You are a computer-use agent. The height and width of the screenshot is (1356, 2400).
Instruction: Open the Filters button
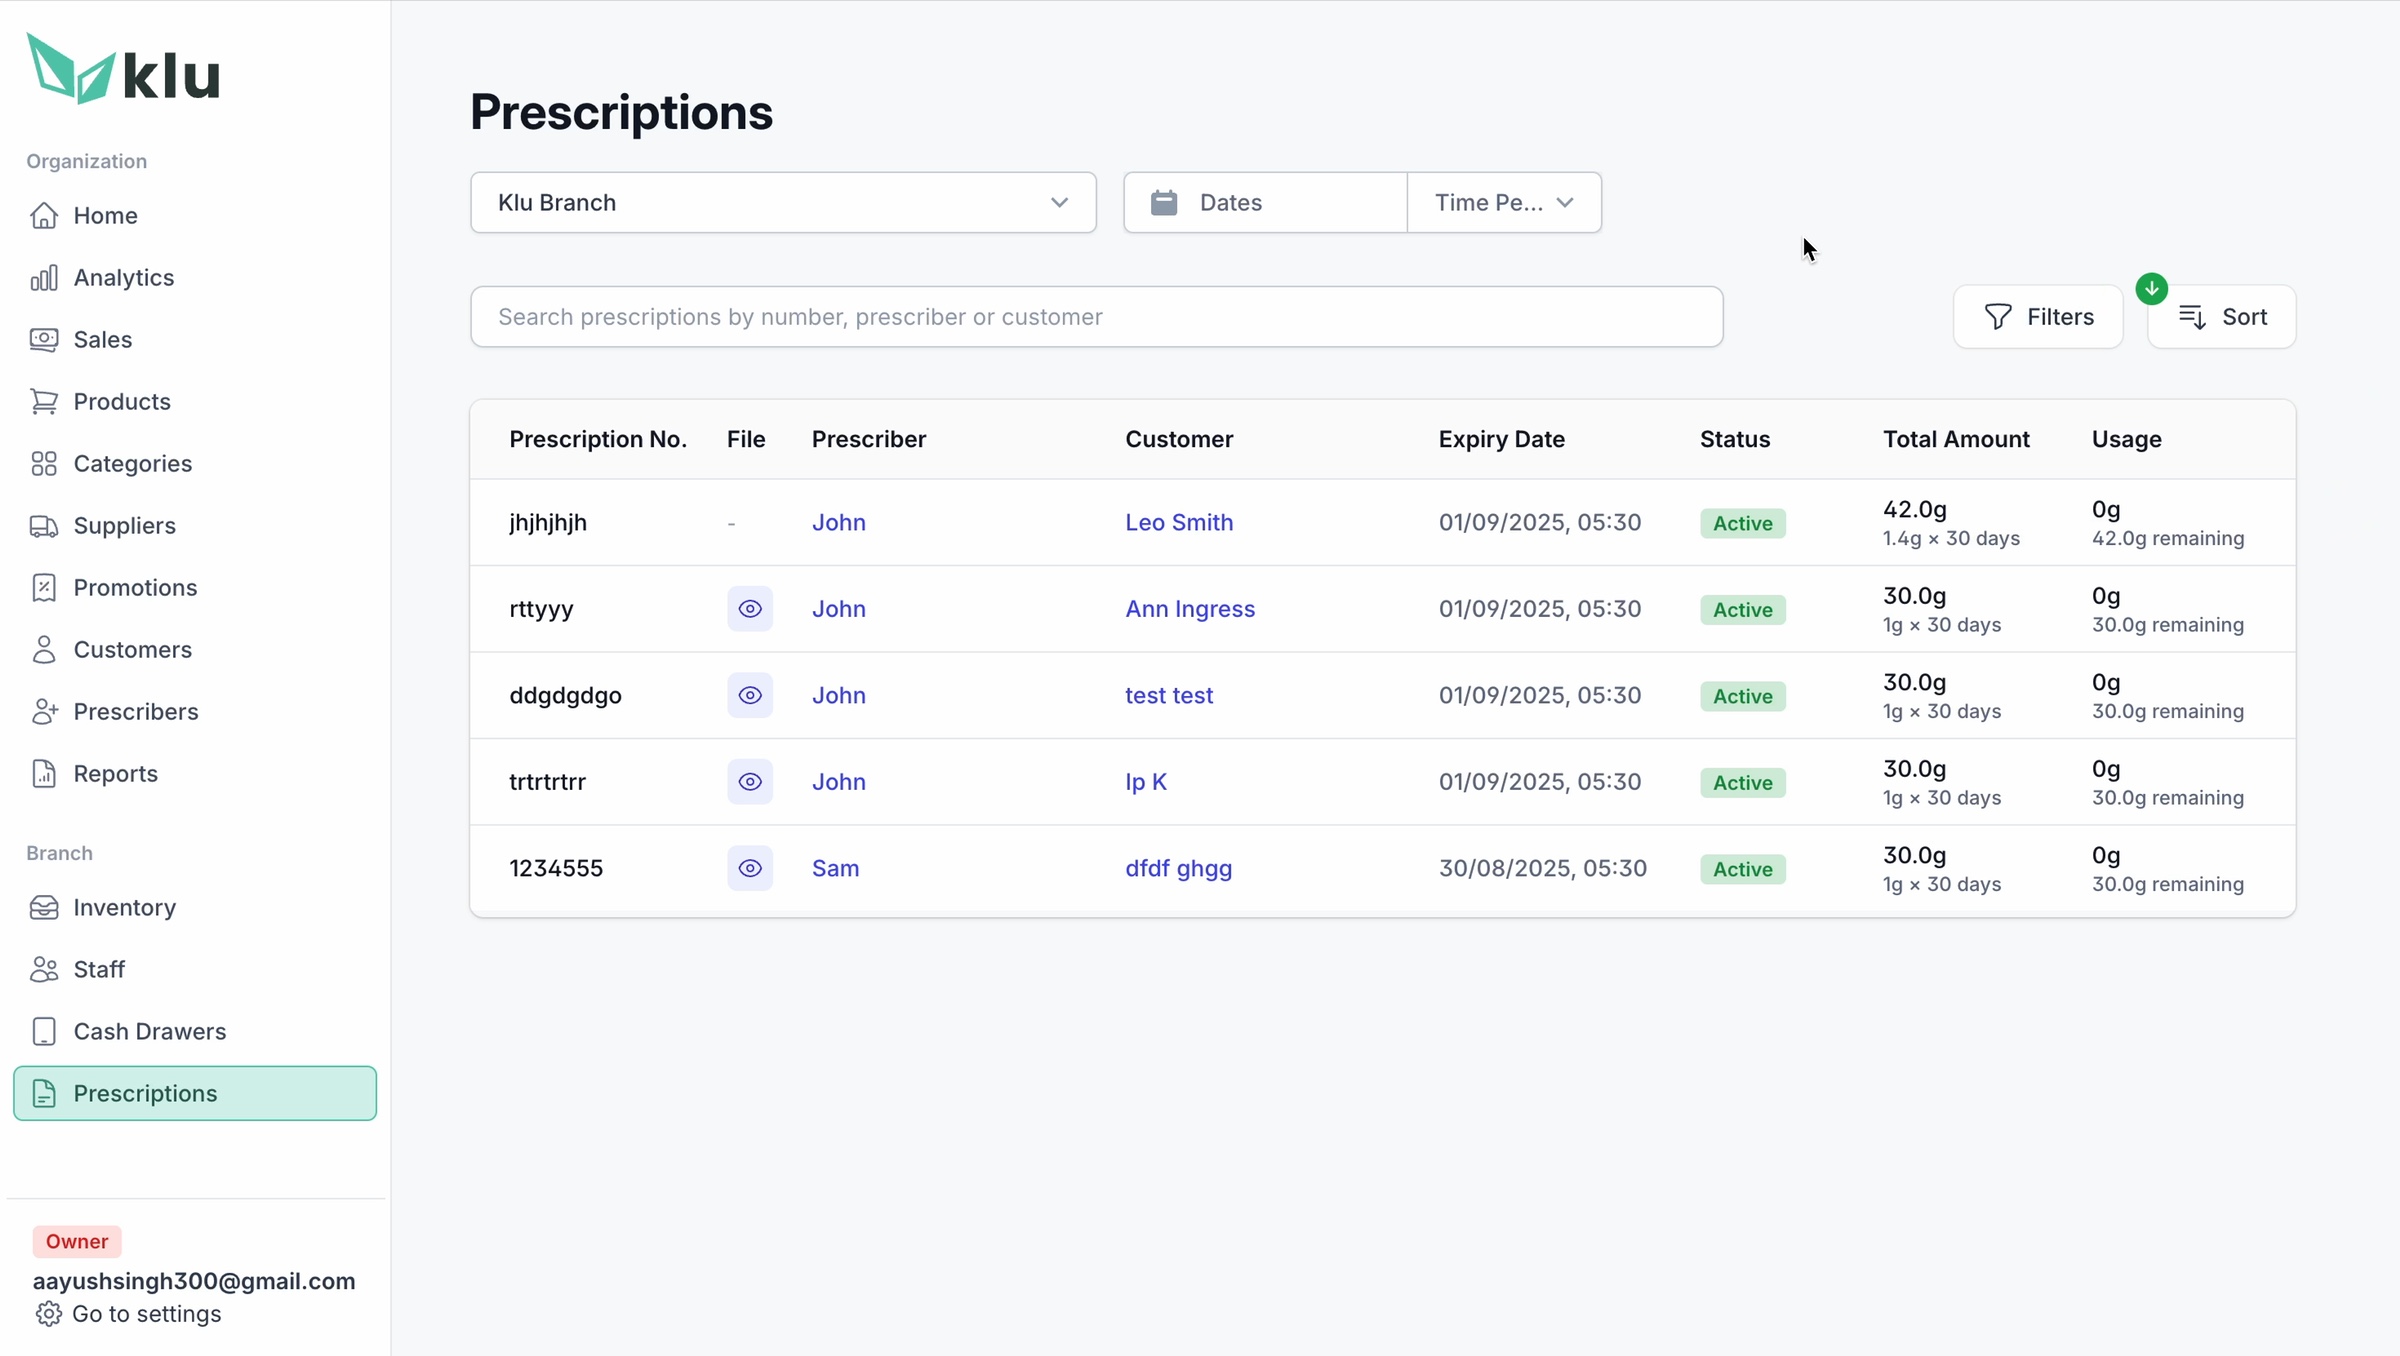(x=2038, y=317)
